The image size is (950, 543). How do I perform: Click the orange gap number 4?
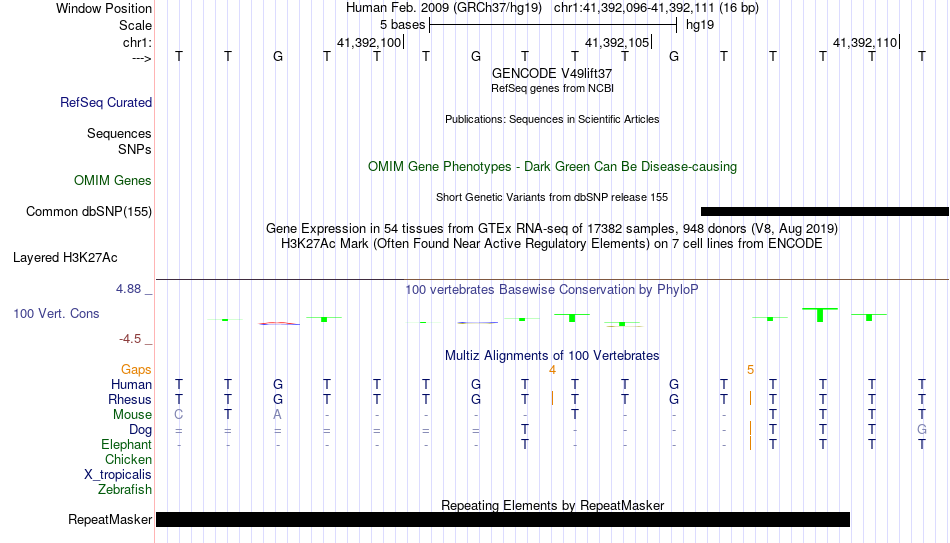click(552, 370)
